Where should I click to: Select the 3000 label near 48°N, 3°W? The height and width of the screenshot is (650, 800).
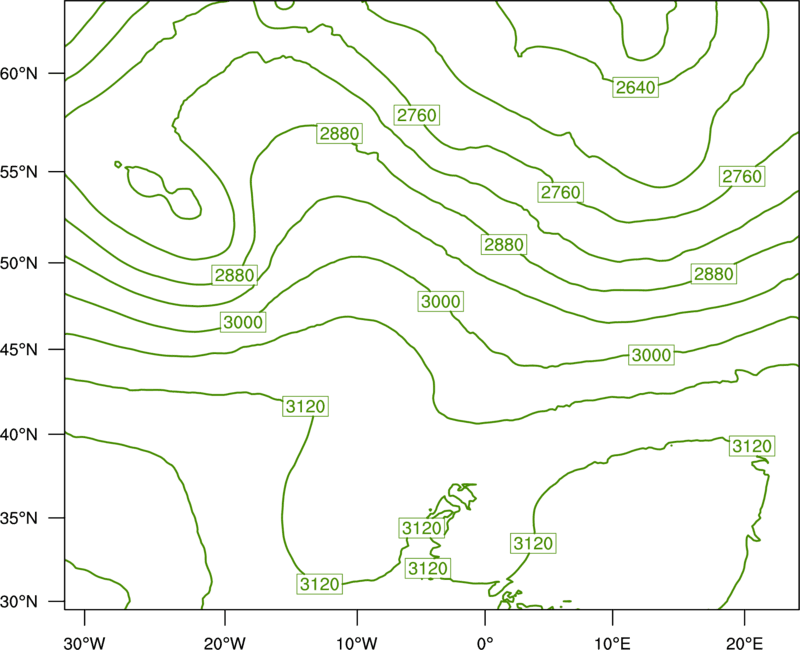pyautogui.click(x=441, y=302)
